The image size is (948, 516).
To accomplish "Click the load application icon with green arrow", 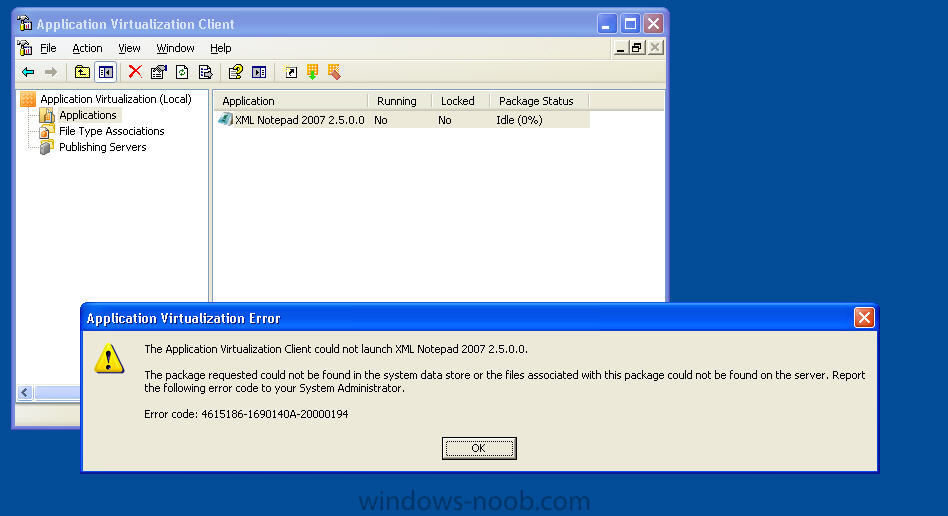I will click(x=313, y=72).
